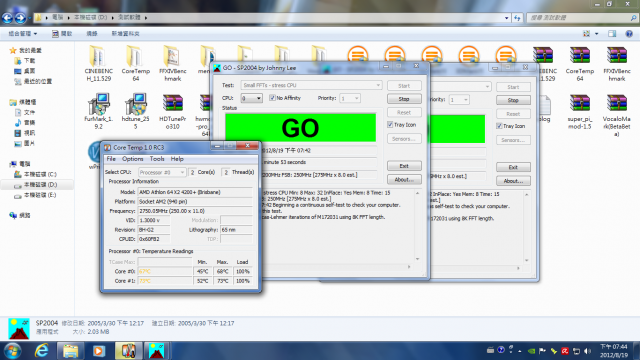
Task: Open Explorer help icon
Action: (629, 34)
